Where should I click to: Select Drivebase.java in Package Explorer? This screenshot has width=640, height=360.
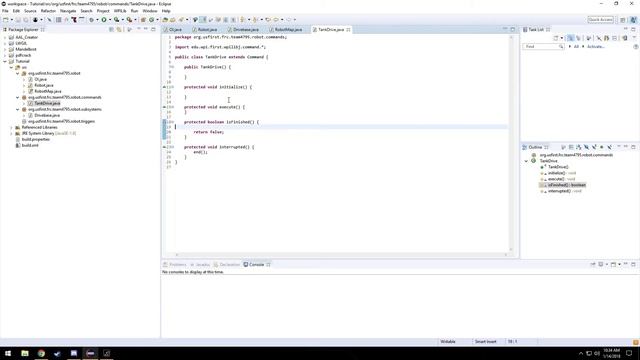[47, 116]
